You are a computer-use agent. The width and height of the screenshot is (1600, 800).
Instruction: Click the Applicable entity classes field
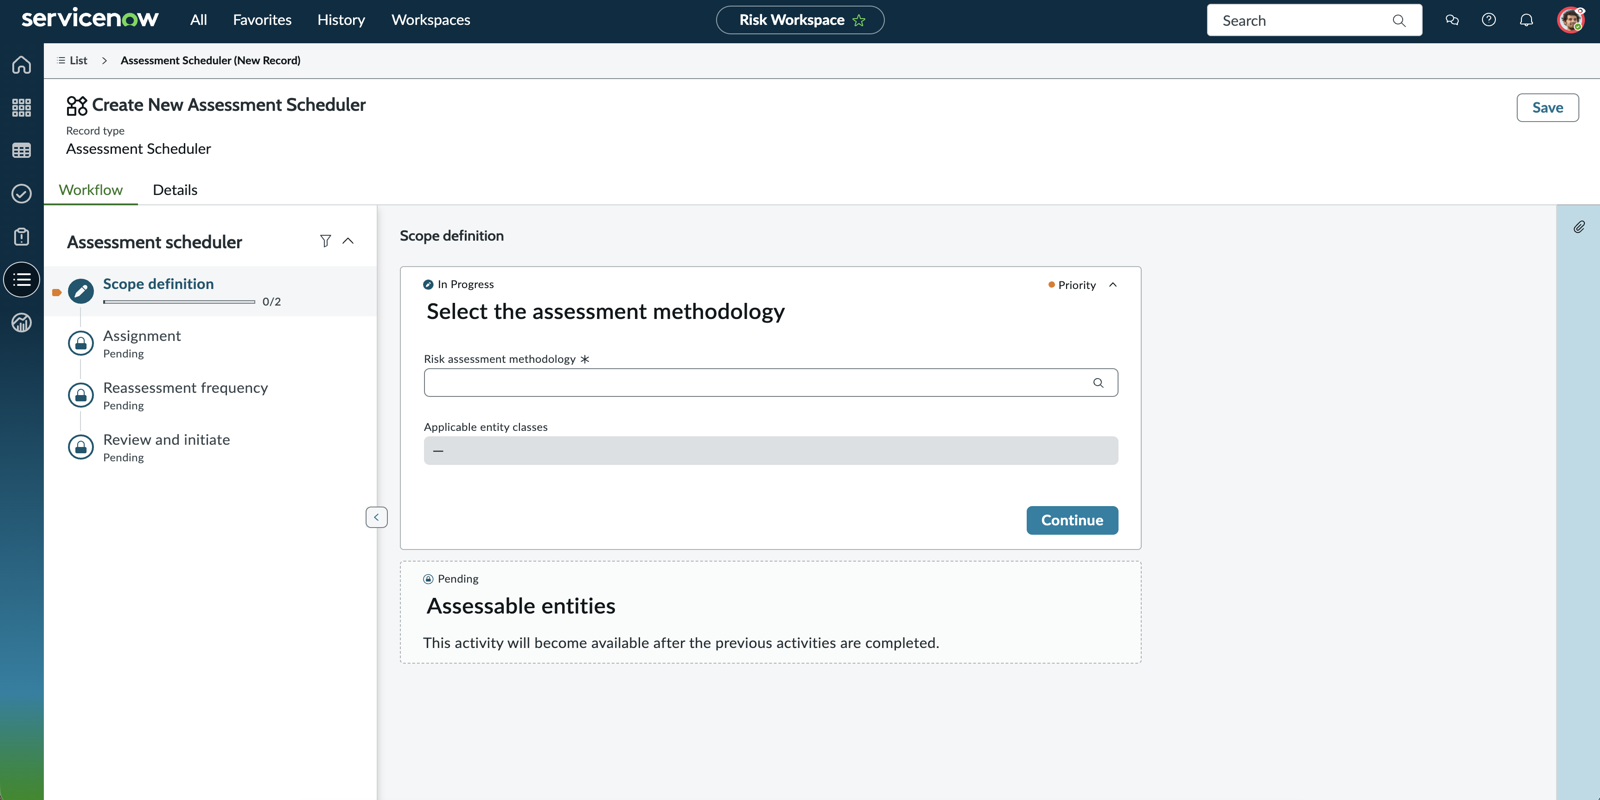click(770, 451)
